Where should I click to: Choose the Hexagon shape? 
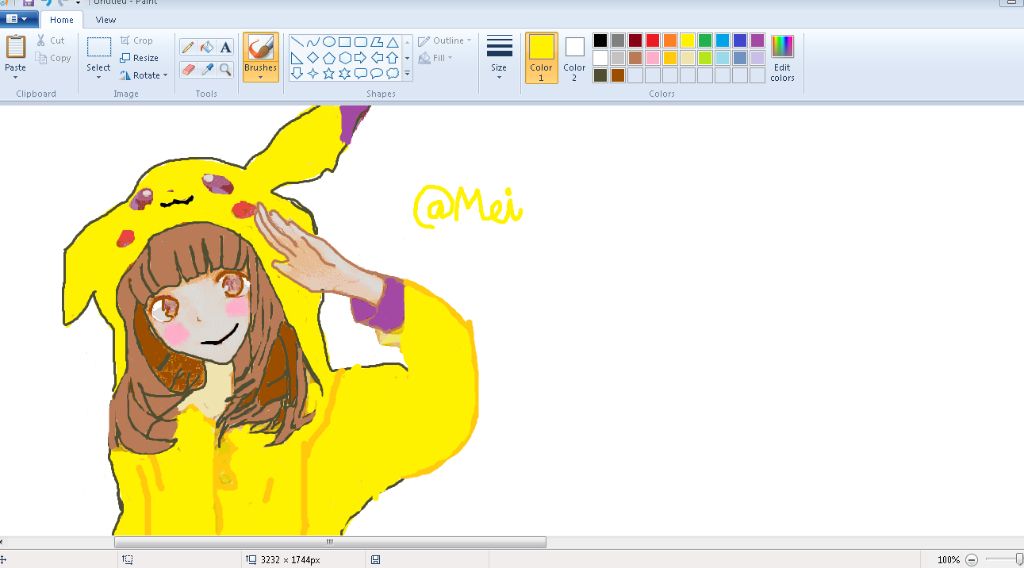click(x=345, y=57)
